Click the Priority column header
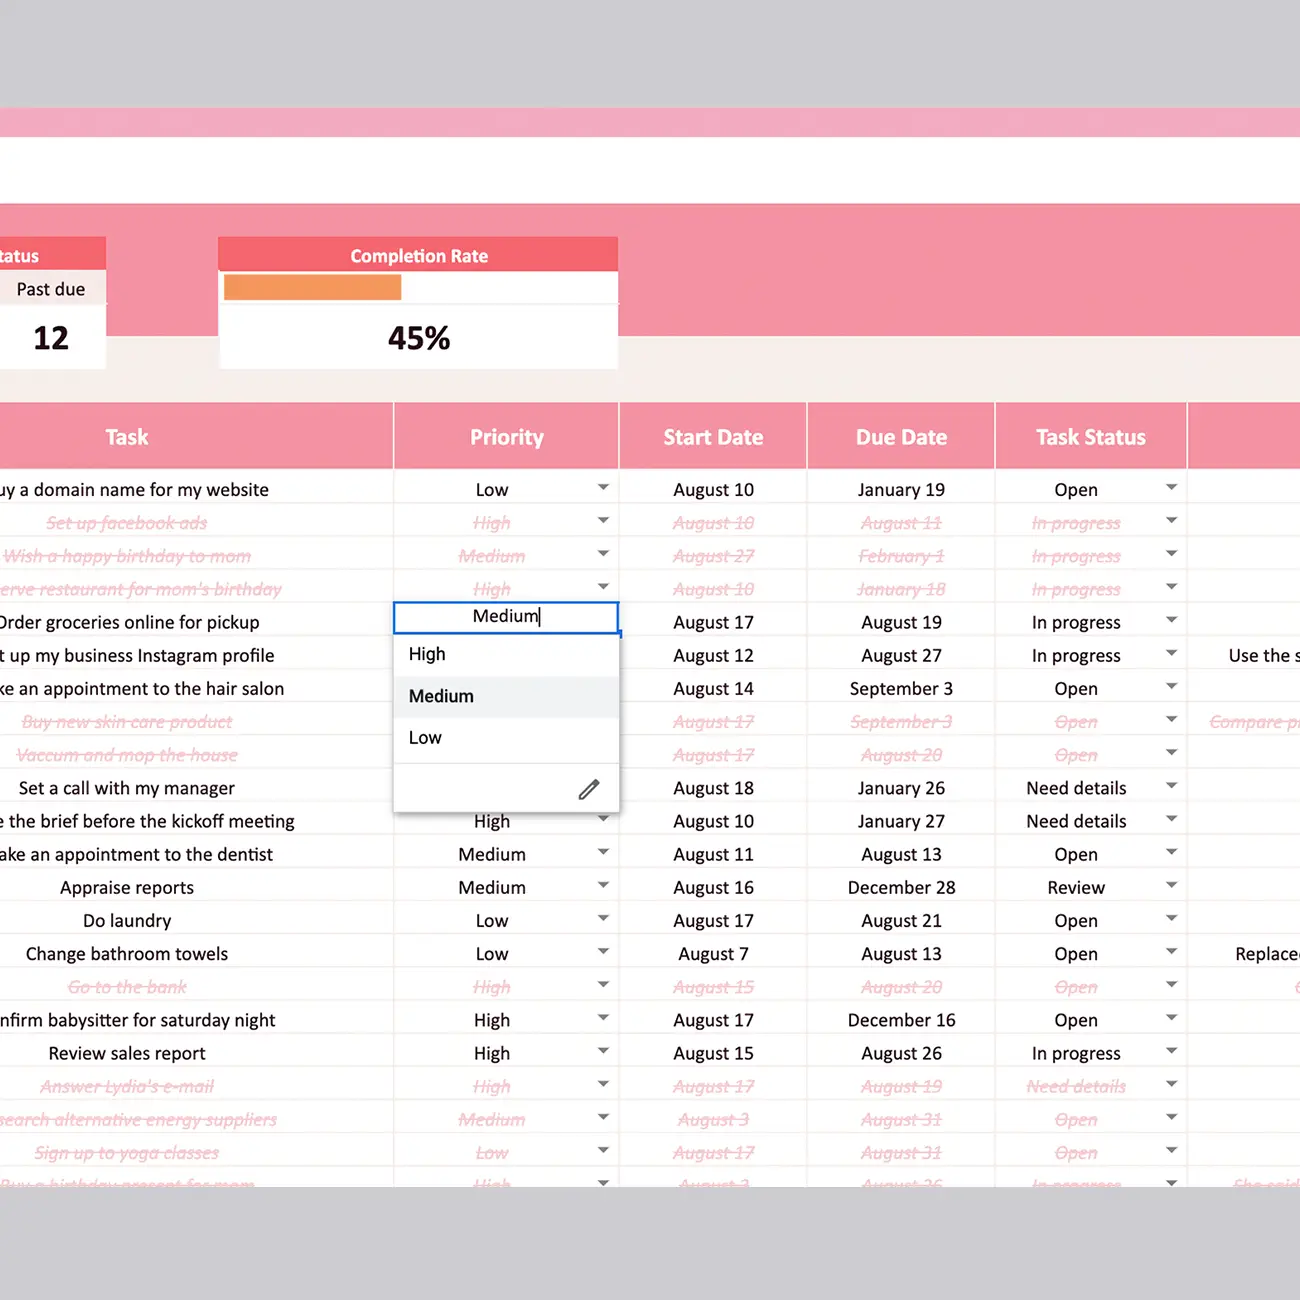The image size is (1300, 1300). point(507,437)
